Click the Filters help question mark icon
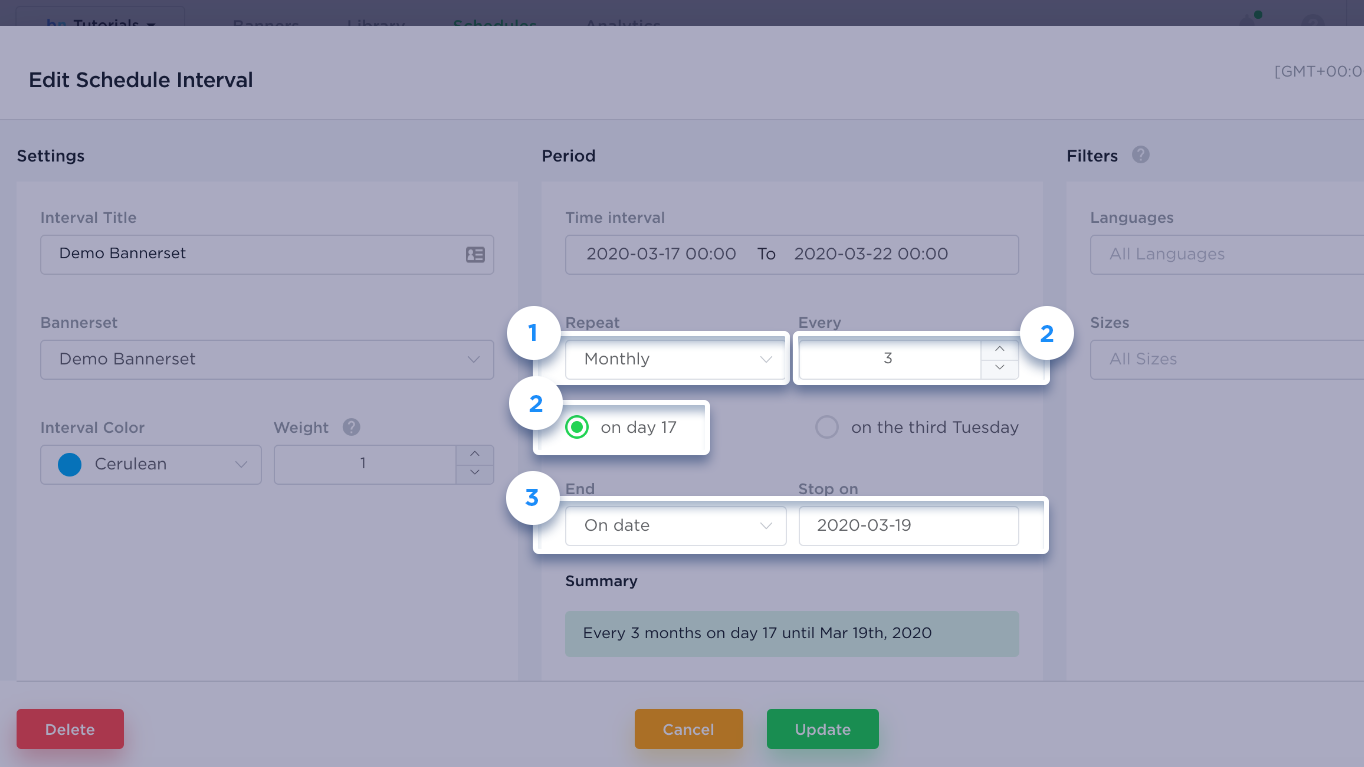The height and width of the screenshot is (767, 1364). pos(1141,155)
